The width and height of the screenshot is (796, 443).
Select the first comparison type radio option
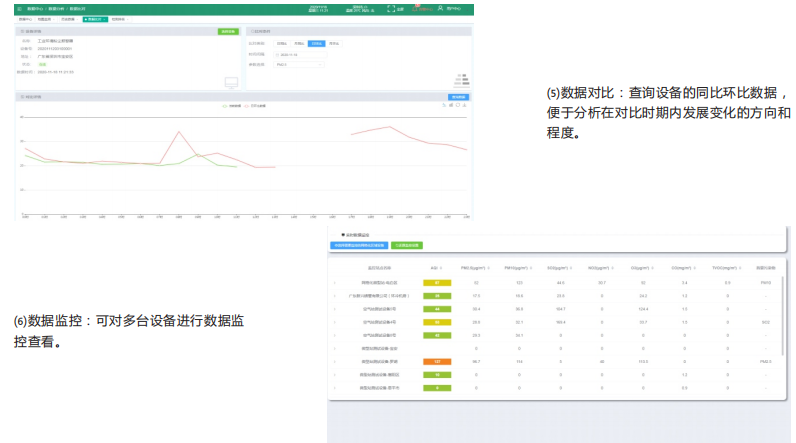point(283,44)
